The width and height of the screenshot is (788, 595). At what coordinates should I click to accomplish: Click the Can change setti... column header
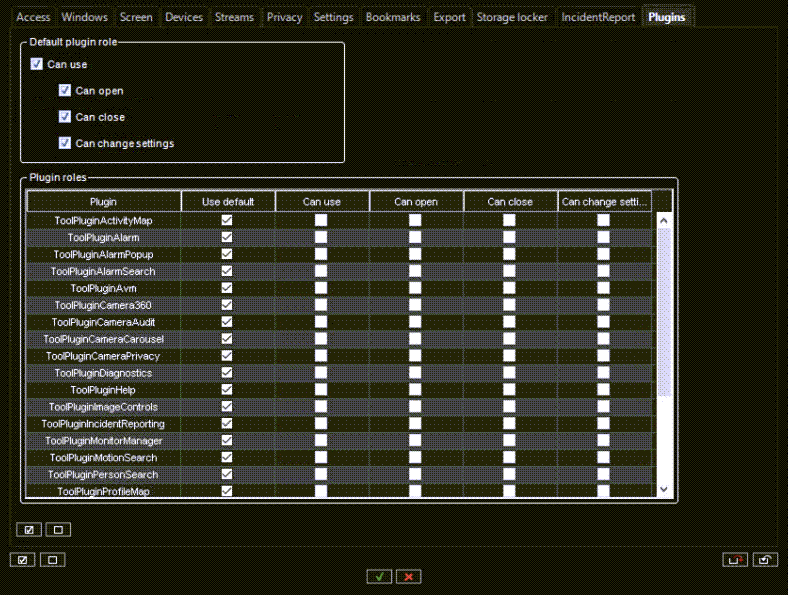(x=605, y=202)
